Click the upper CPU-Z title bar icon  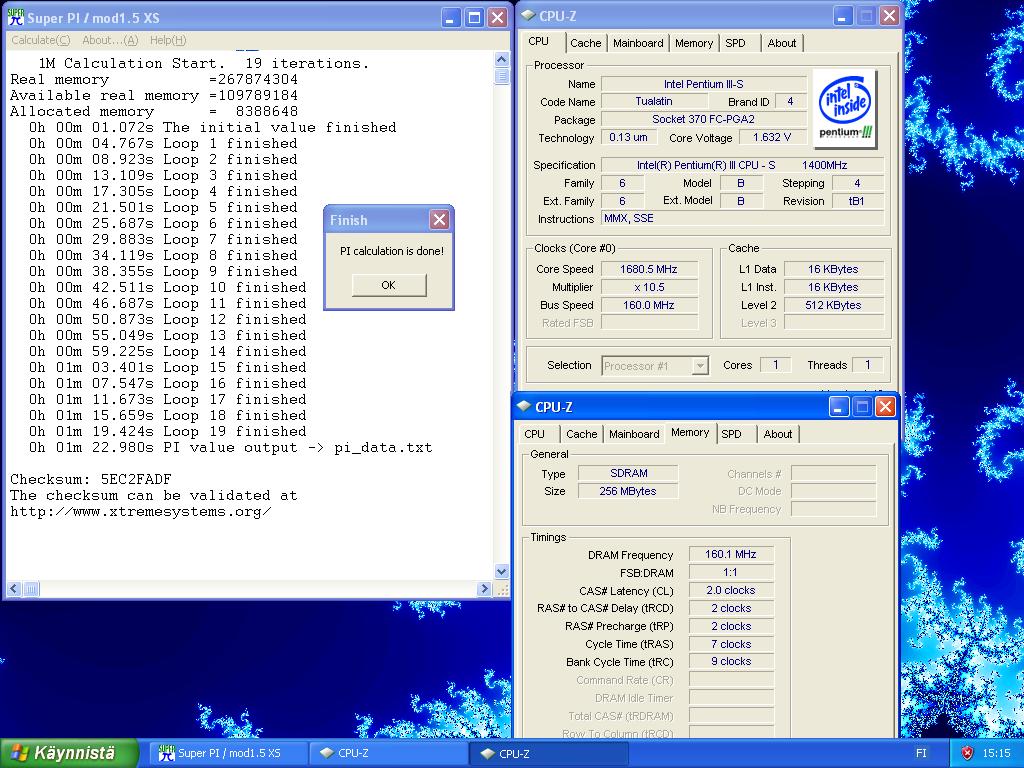point(528,16)
